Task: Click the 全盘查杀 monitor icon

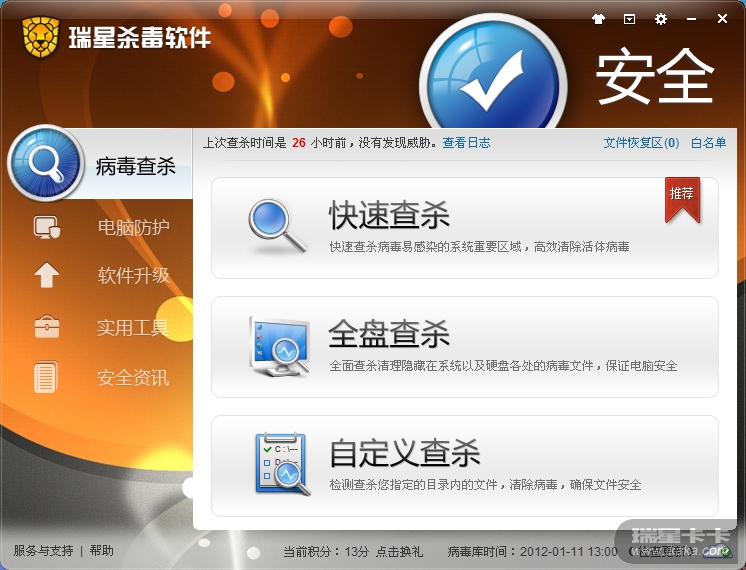Action: (x=279, y=346)
